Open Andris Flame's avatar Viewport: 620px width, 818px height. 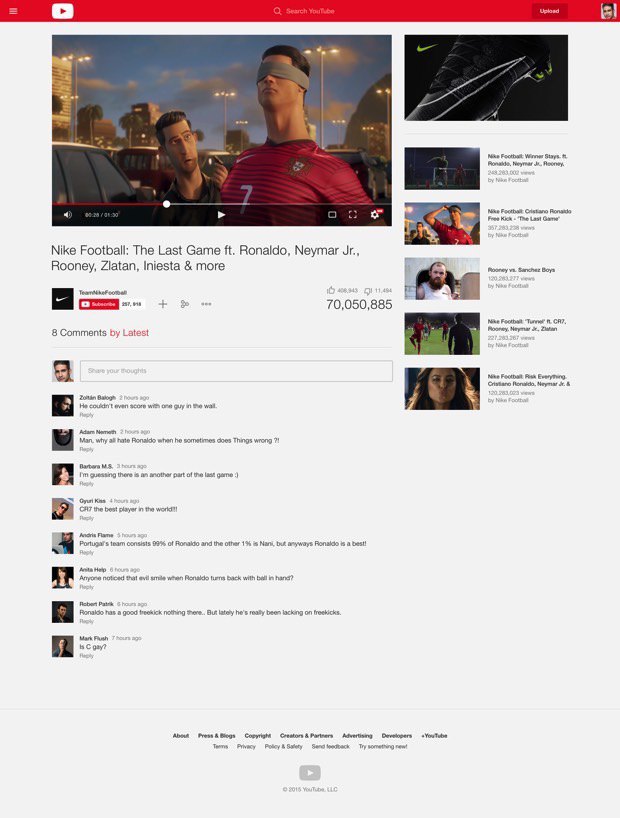63,543
